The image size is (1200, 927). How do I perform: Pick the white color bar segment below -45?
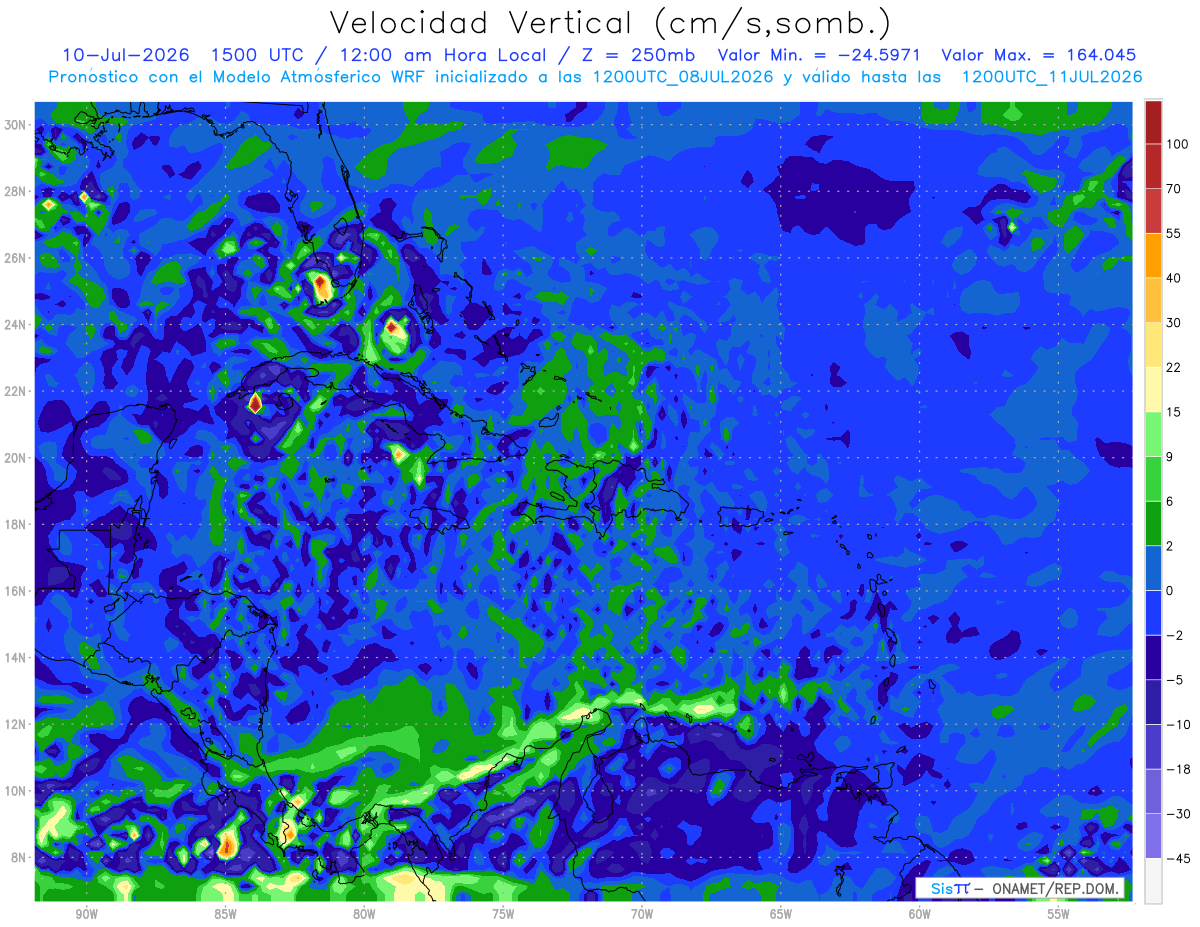pyautogui.click(x=1153, y=881)
